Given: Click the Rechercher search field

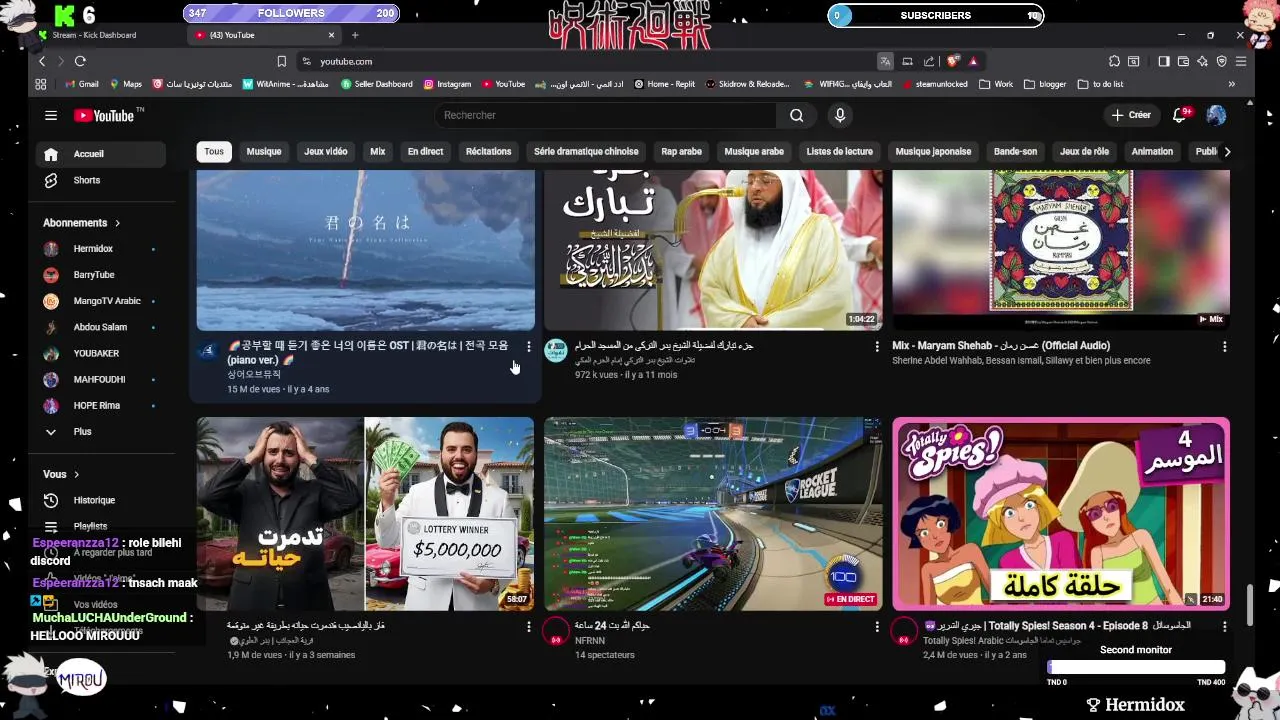Looking at the screenshot, I should [x=605, y=115].
